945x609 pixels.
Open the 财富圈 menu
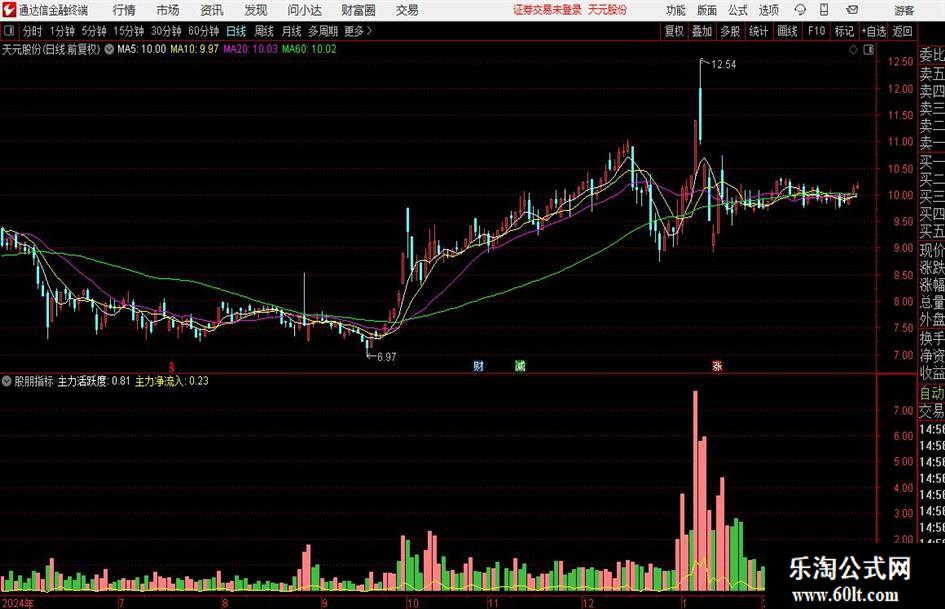[x=358, y=10]
